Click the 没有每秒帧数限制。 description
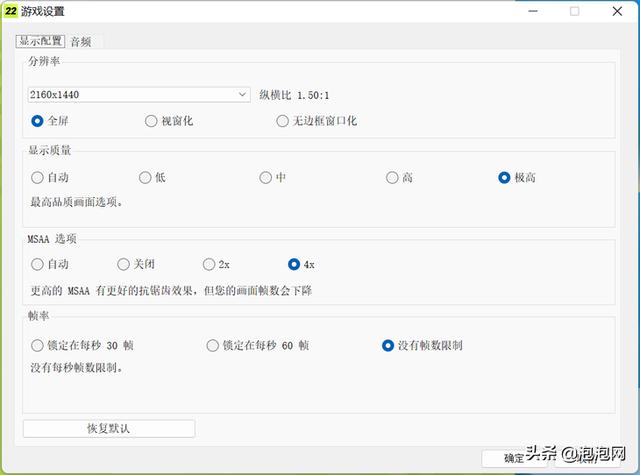 76,368
